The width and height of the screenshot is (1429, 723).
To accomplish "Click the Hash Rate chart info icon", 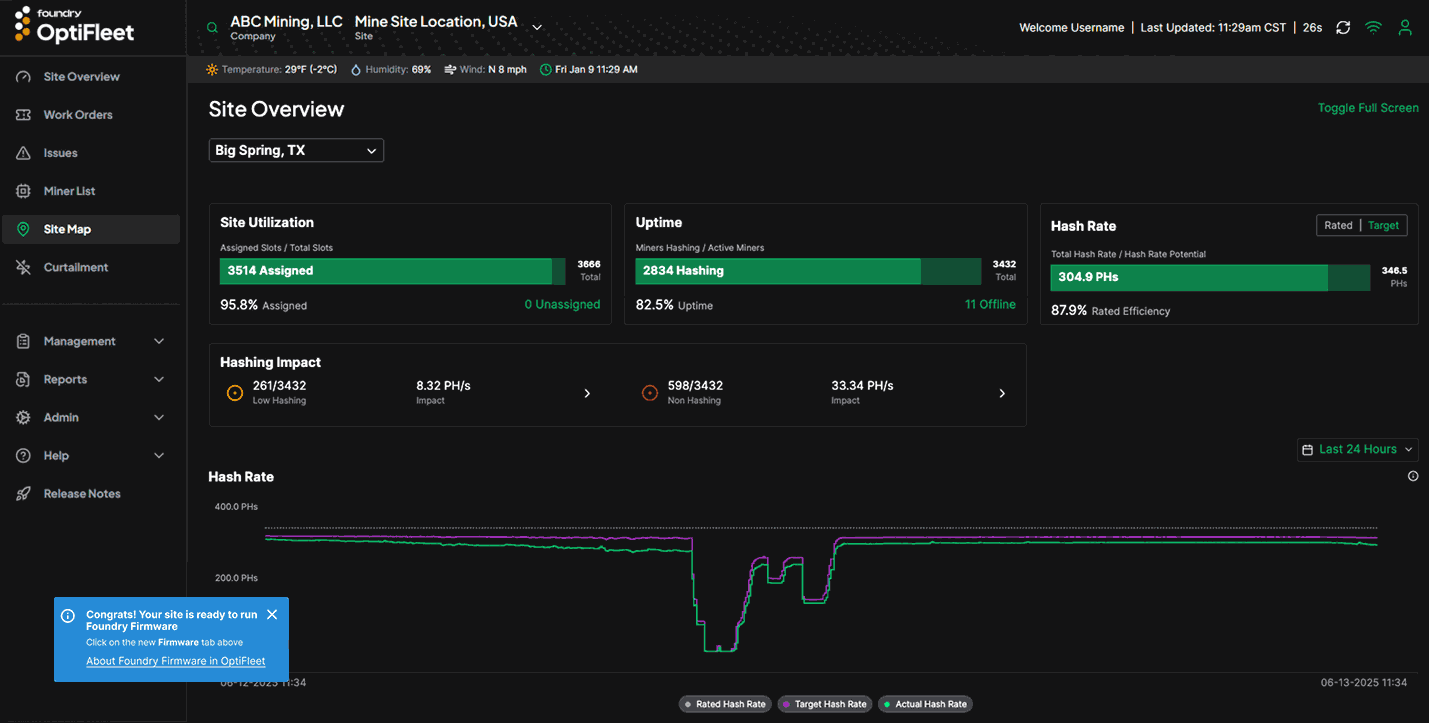I will click(1412, 476).
